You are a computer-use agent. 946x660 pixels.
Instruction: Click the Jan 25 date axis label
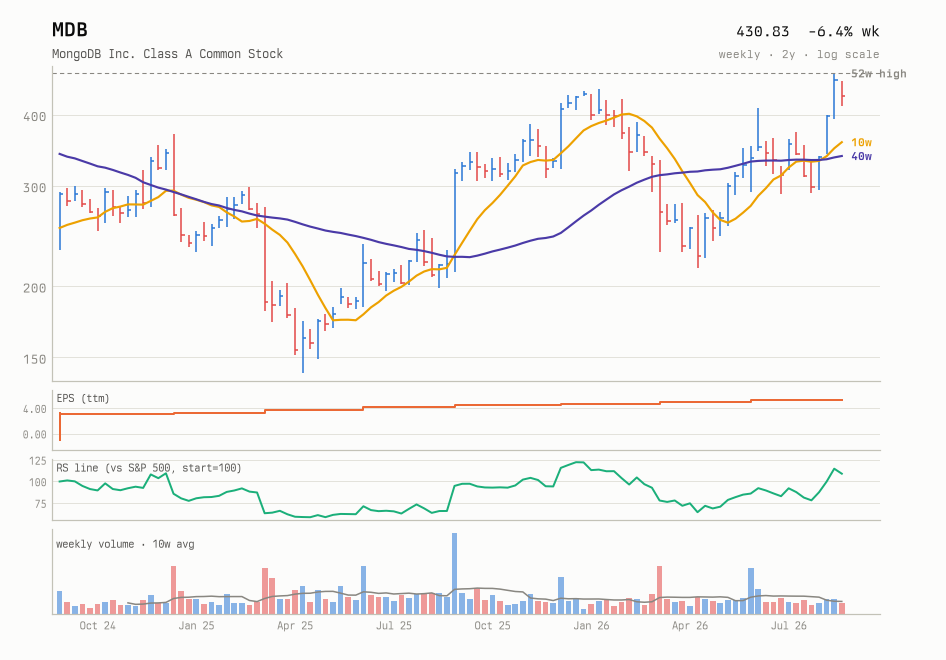click(x=196, y=626)
